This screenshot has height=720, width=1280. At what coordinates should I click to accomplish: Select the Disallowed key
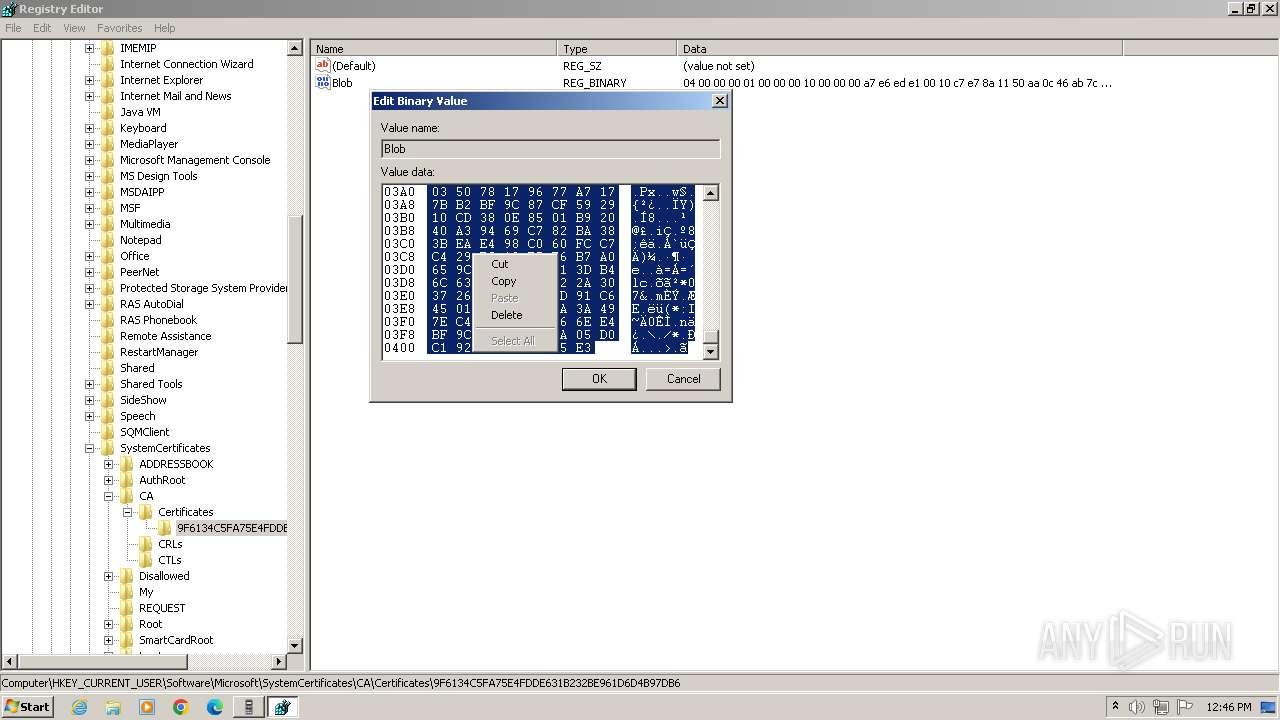pyautogui.click(x=164, y=576)
